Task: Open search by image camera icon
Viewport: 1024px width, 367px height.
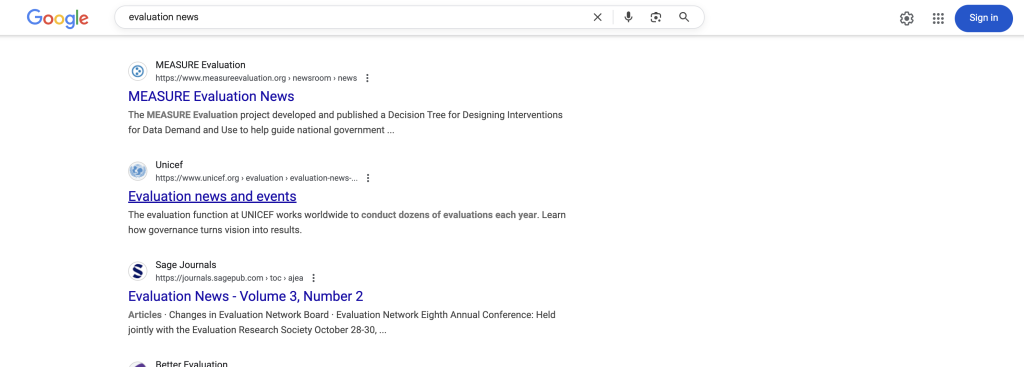Action: click(x=656, y=18)
